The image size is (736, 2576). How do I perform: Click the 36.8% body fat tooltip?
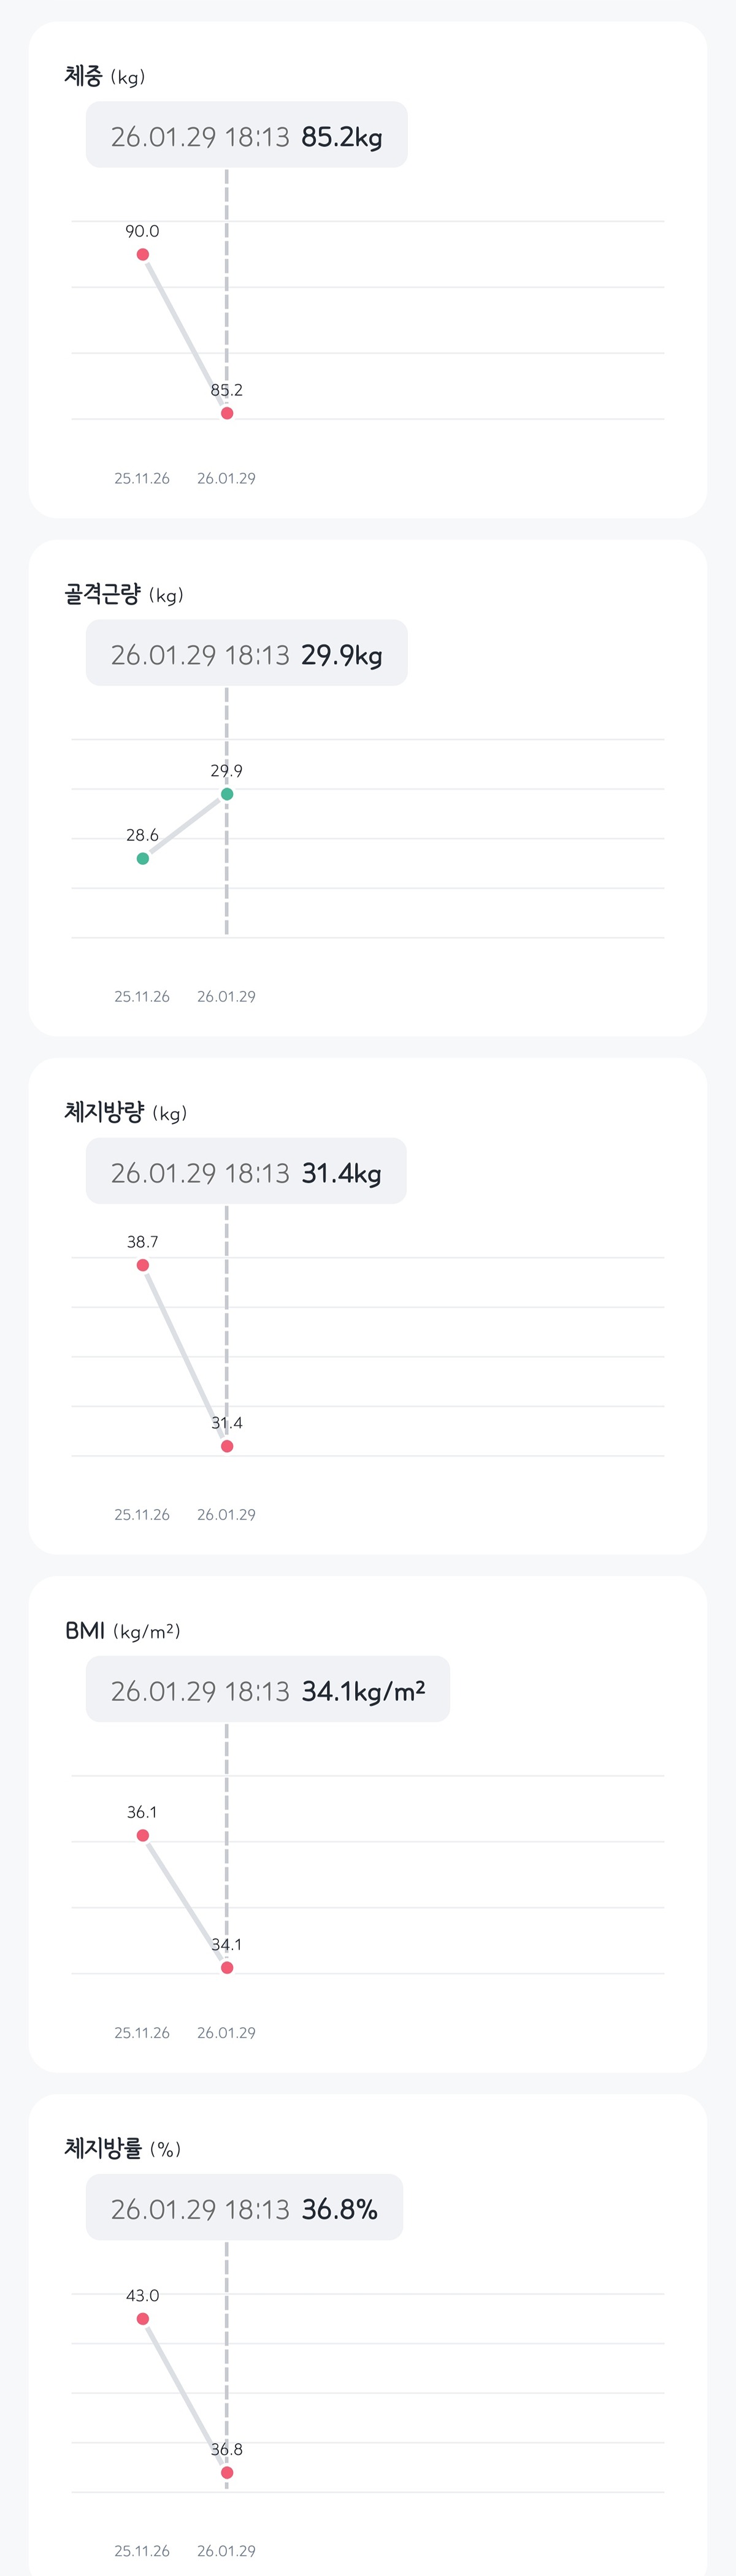(x=244, y=2207)
